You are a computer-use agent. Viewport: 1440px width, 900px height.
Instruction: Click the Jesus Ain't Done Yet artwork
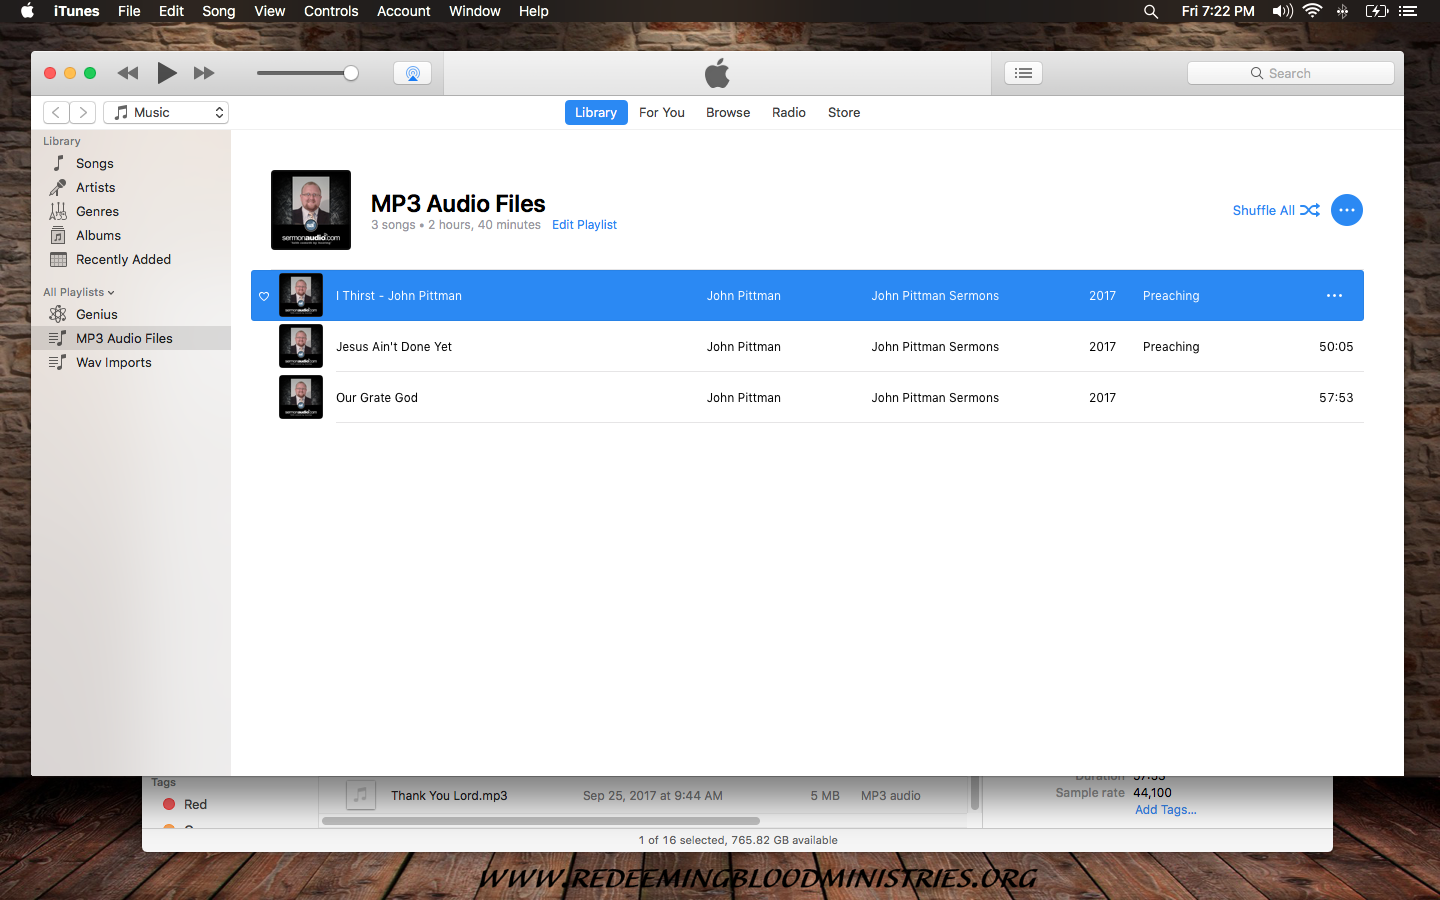pos(301,347)
